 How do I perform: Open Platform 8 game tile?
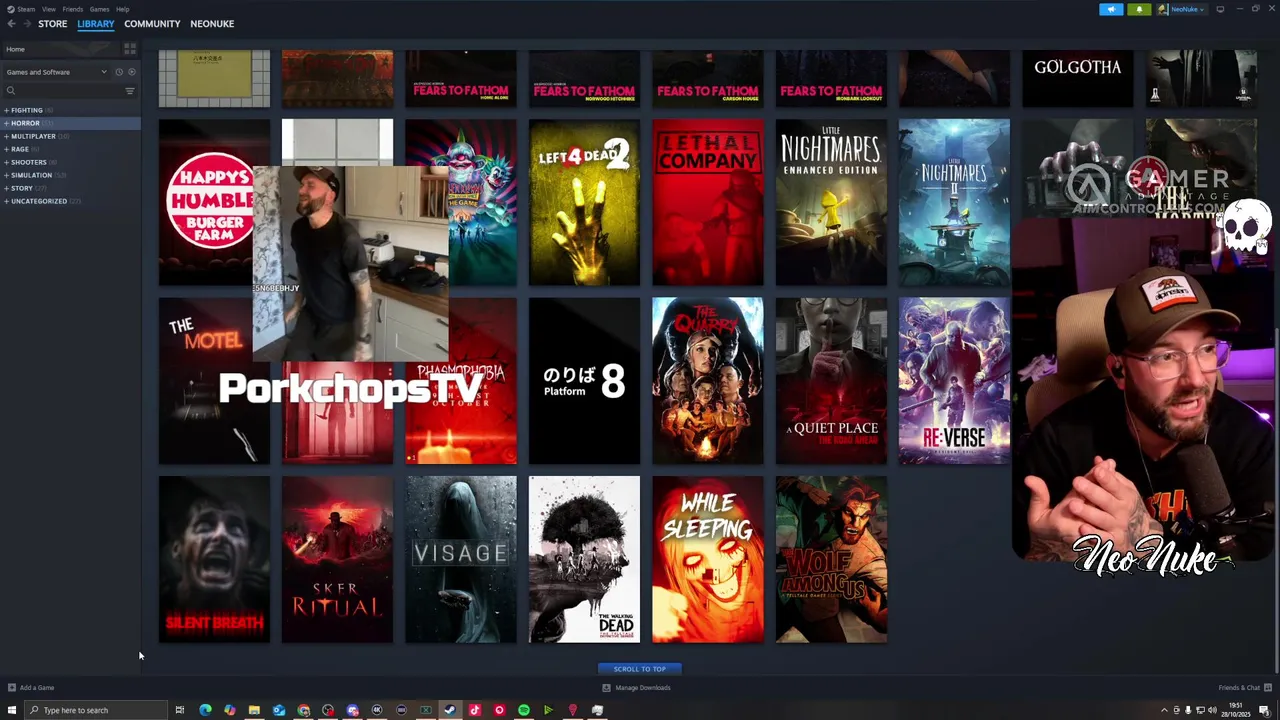[x=584, y=381]
